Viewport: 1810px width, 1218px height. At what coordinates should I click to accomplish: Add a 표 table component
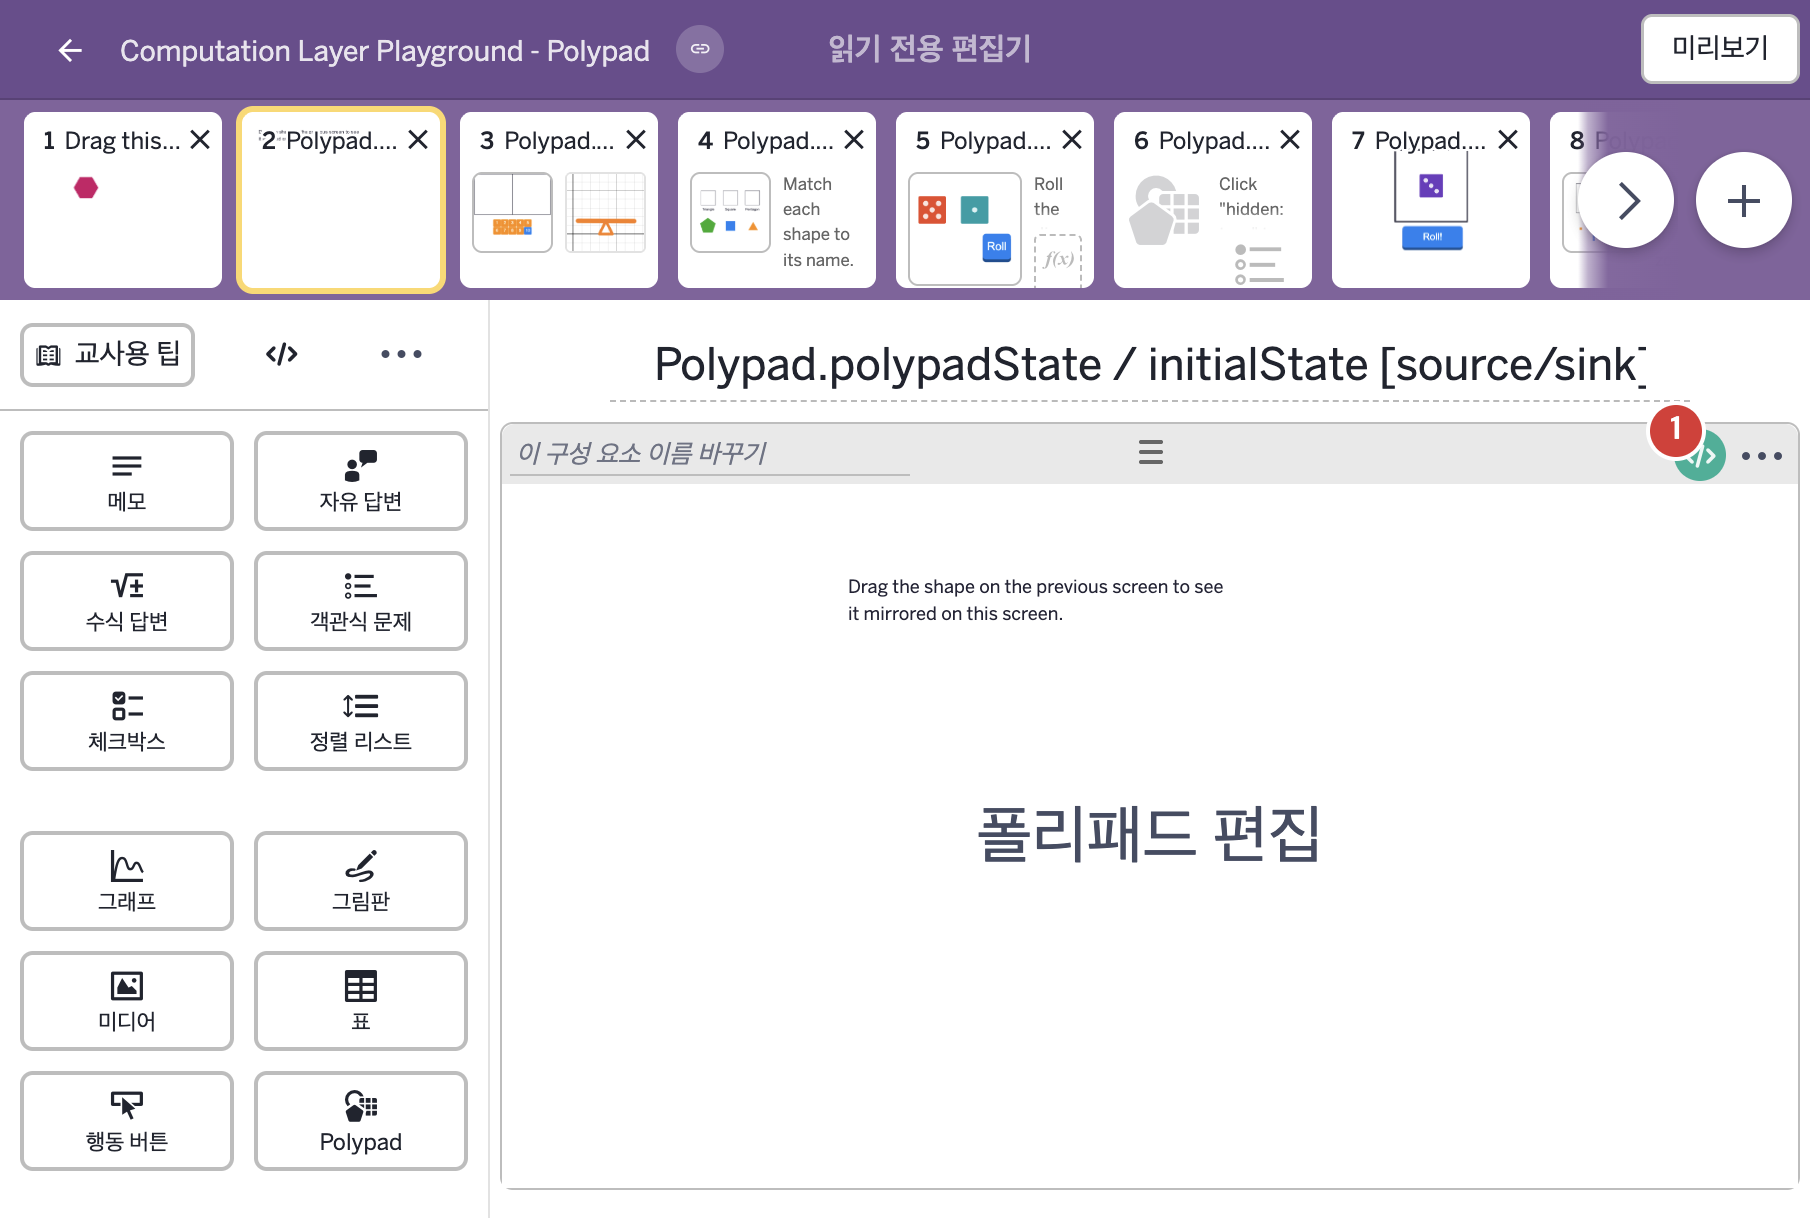coord(361,1001)
